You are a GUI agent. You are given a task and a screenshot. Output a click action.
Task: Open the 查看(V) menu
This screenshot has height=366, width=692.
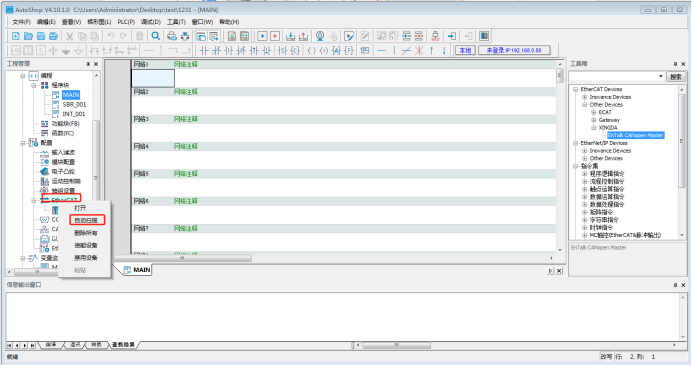pos(71,22)
